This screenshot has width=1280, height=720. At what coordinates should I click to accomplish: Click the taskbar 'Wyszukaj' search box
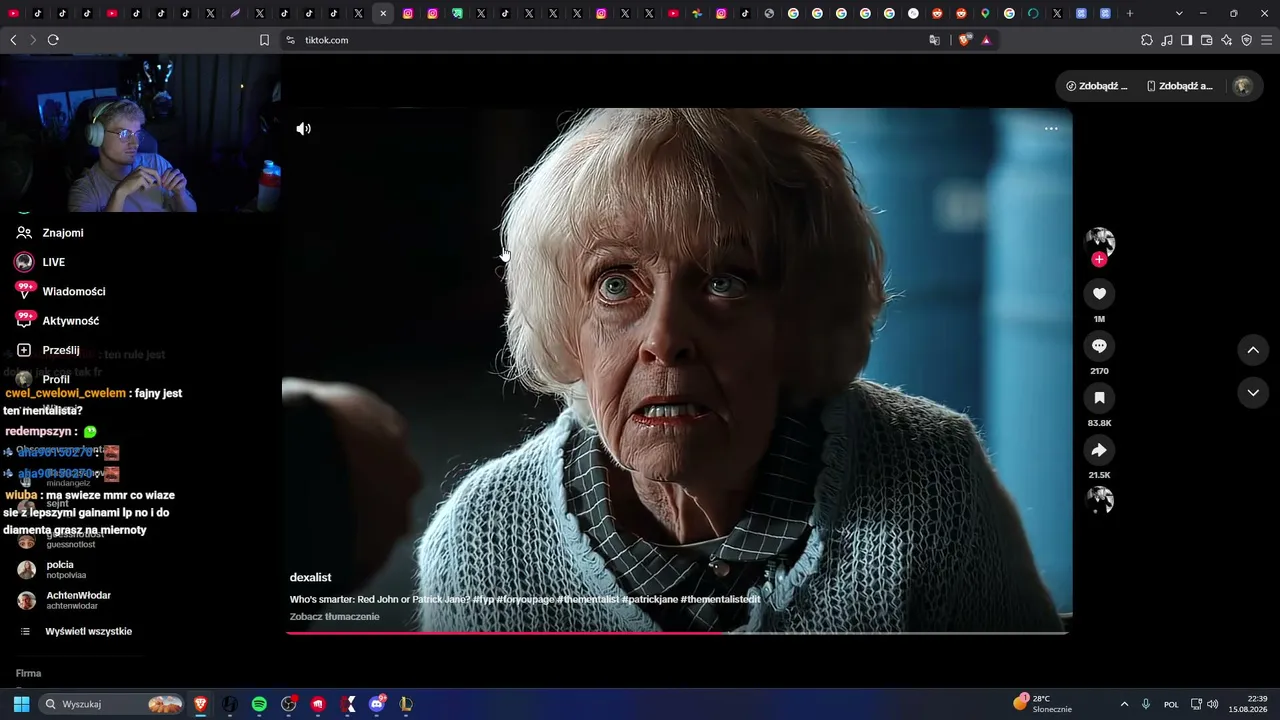click(x=113, y=704)
